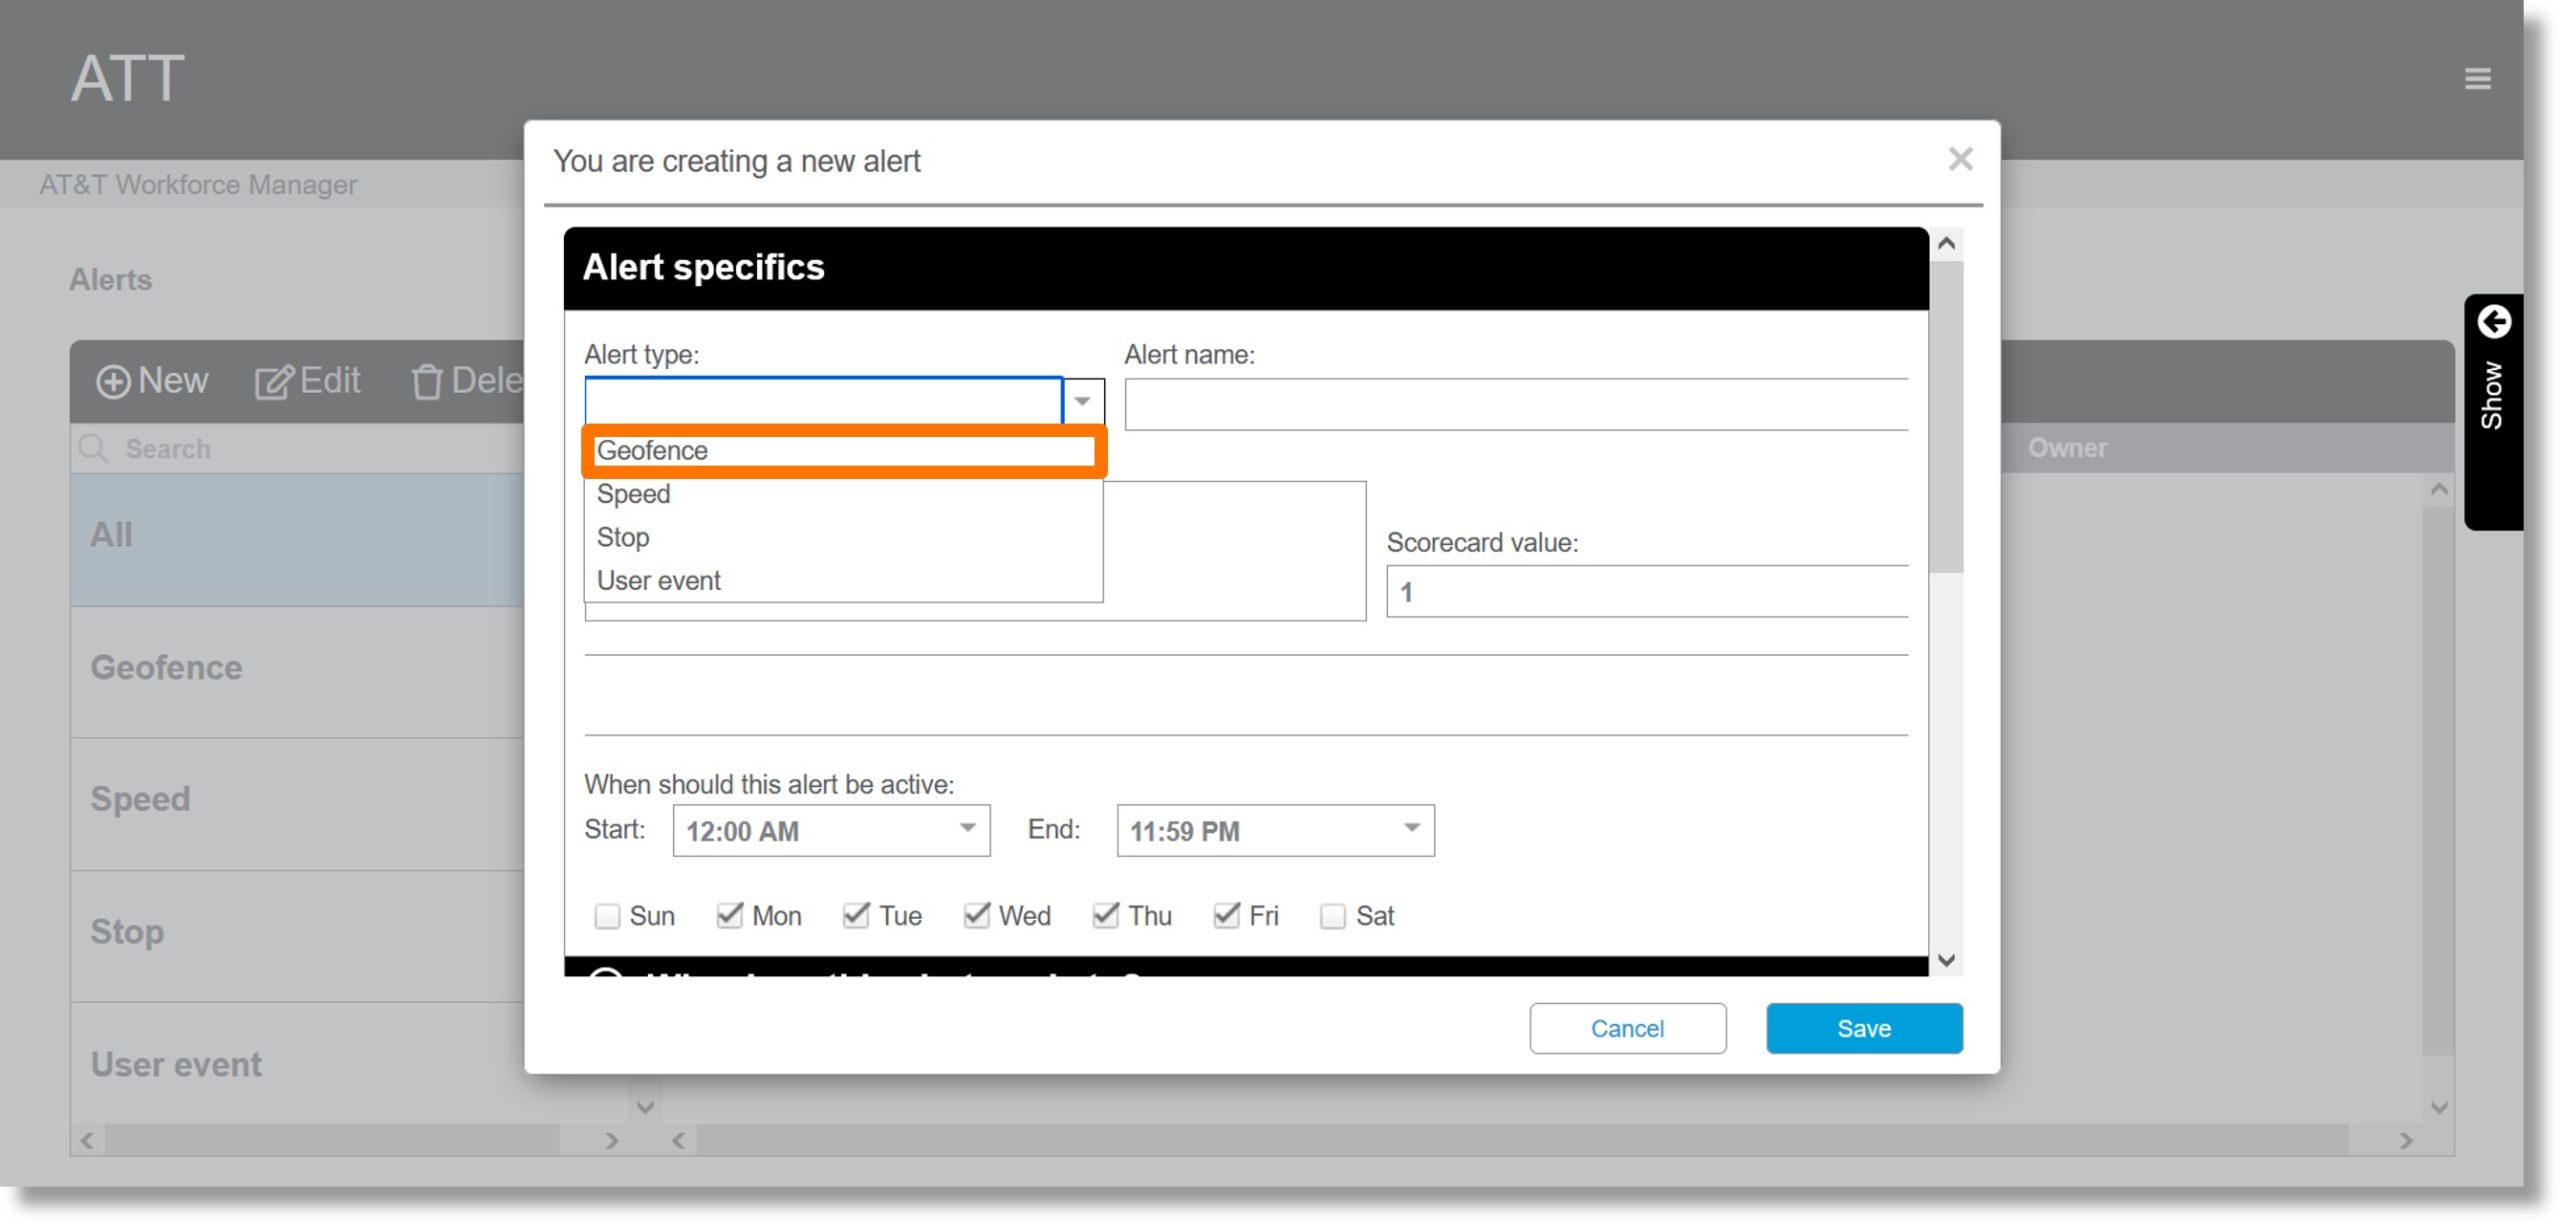Viewport: 2560px width, 1223px height.
Task: Click the Save button
Action: click(x=1864, y=1027)
